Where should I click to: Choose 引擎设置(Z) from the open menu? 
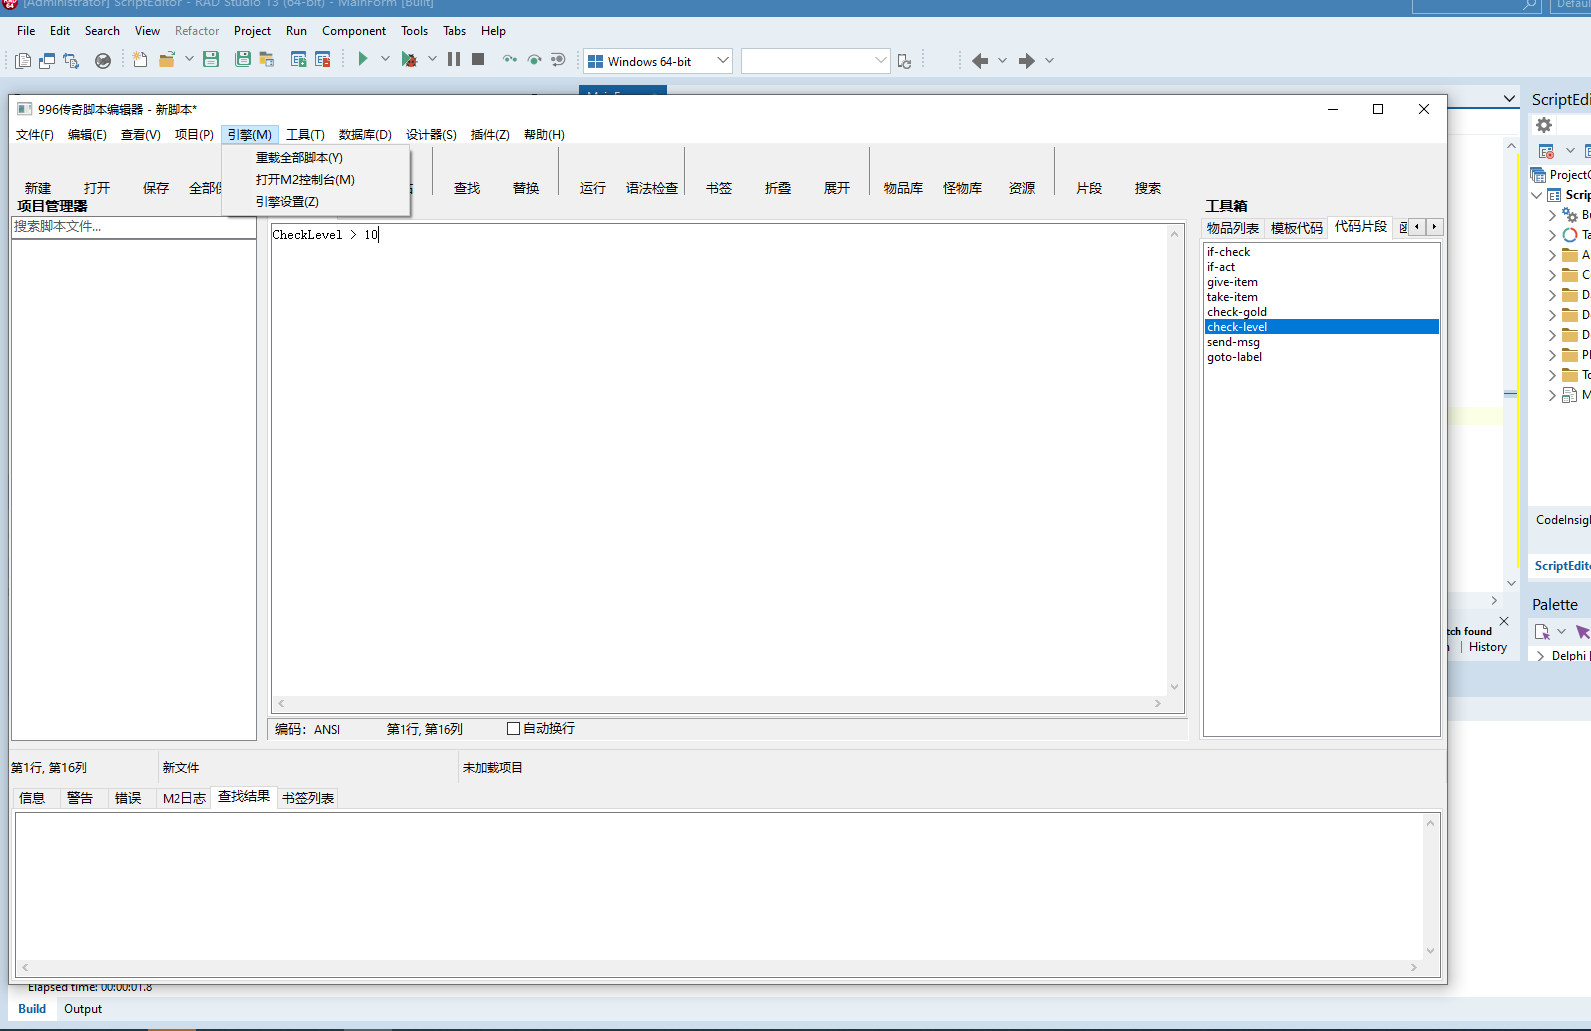click(287, 202)
